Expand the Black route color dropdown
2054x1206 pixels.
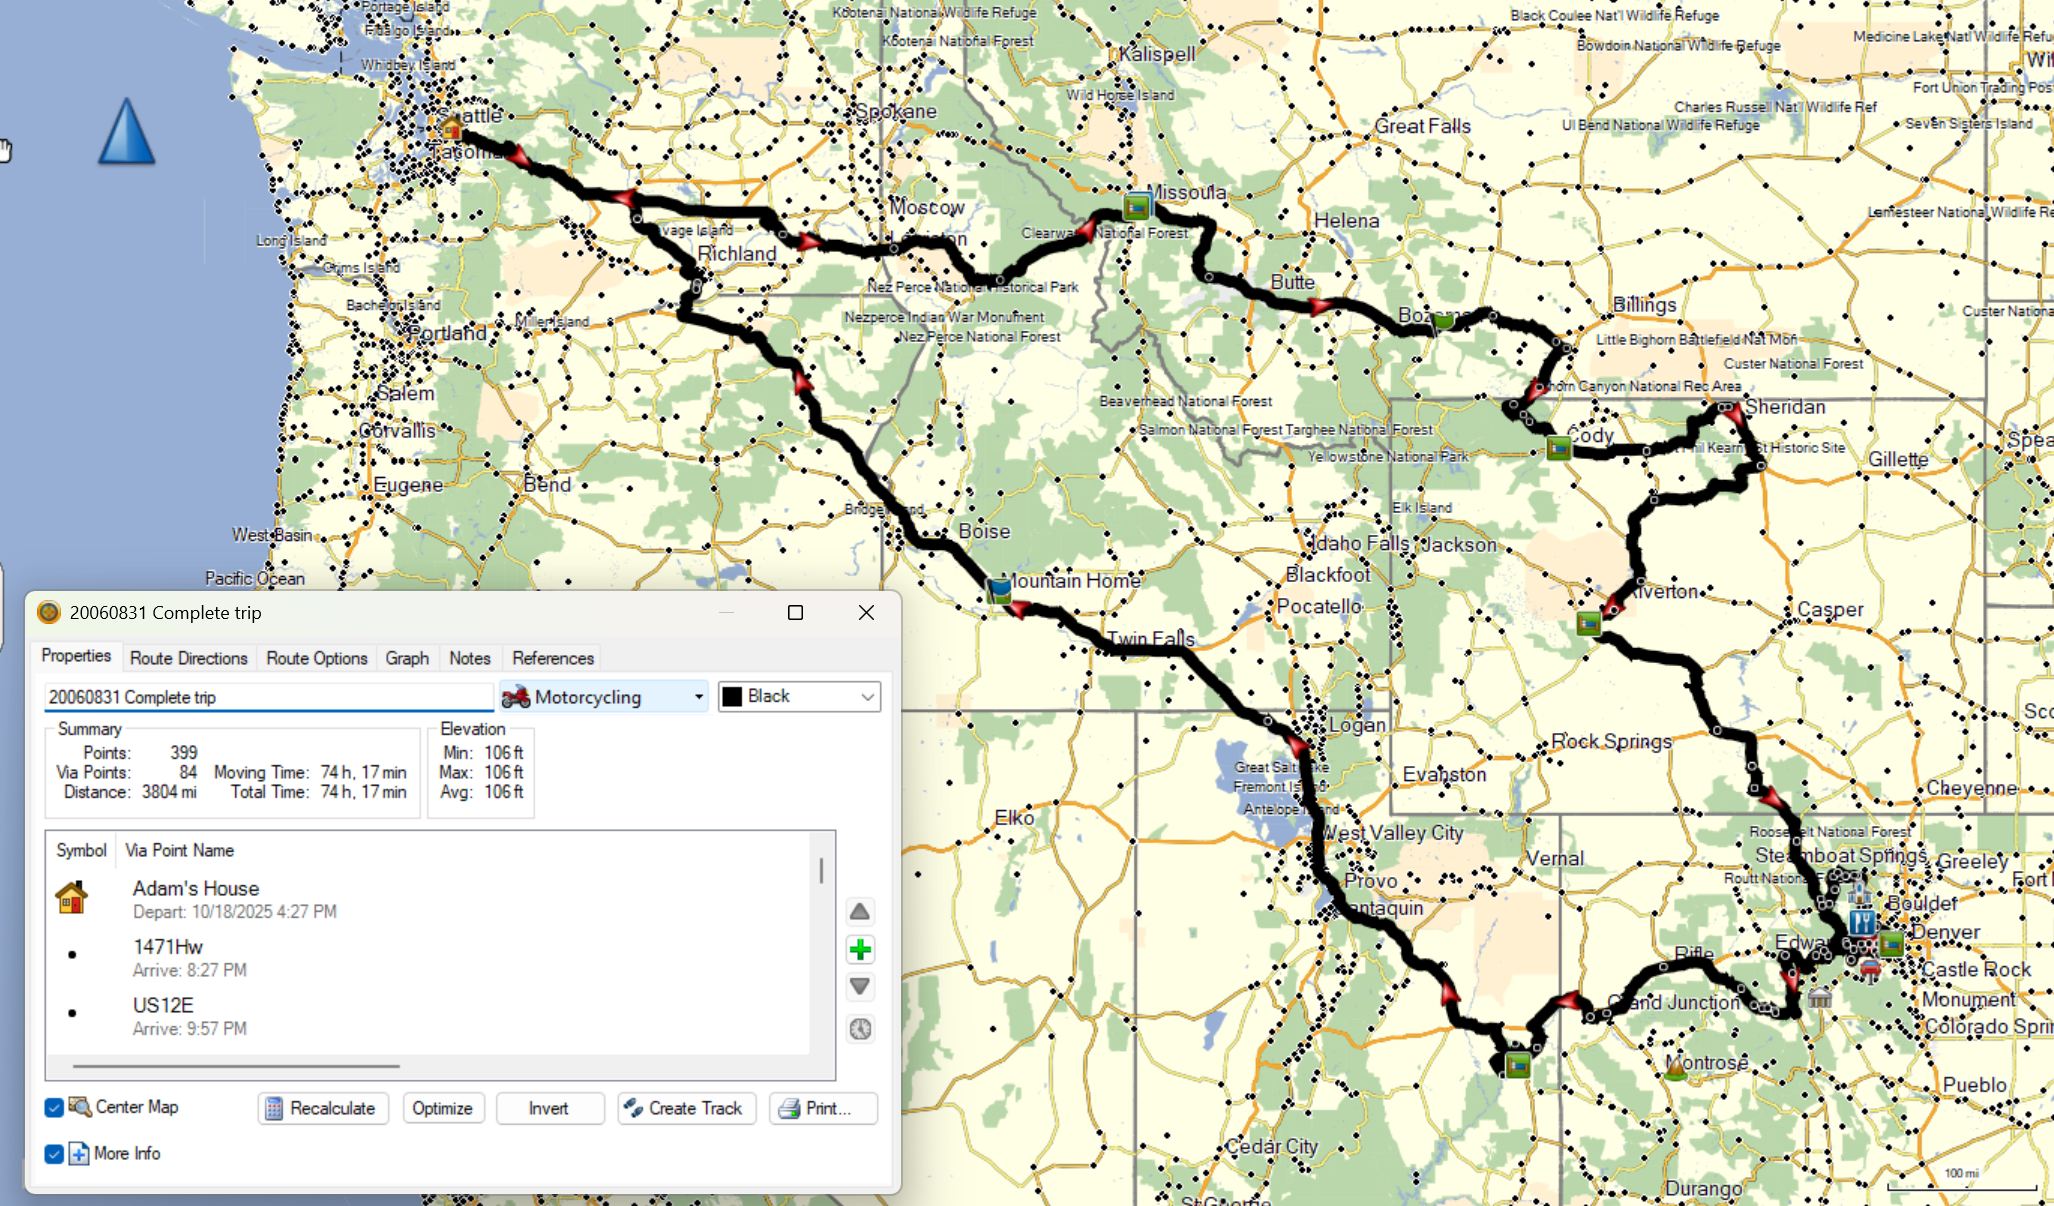(x=867, y=697)
